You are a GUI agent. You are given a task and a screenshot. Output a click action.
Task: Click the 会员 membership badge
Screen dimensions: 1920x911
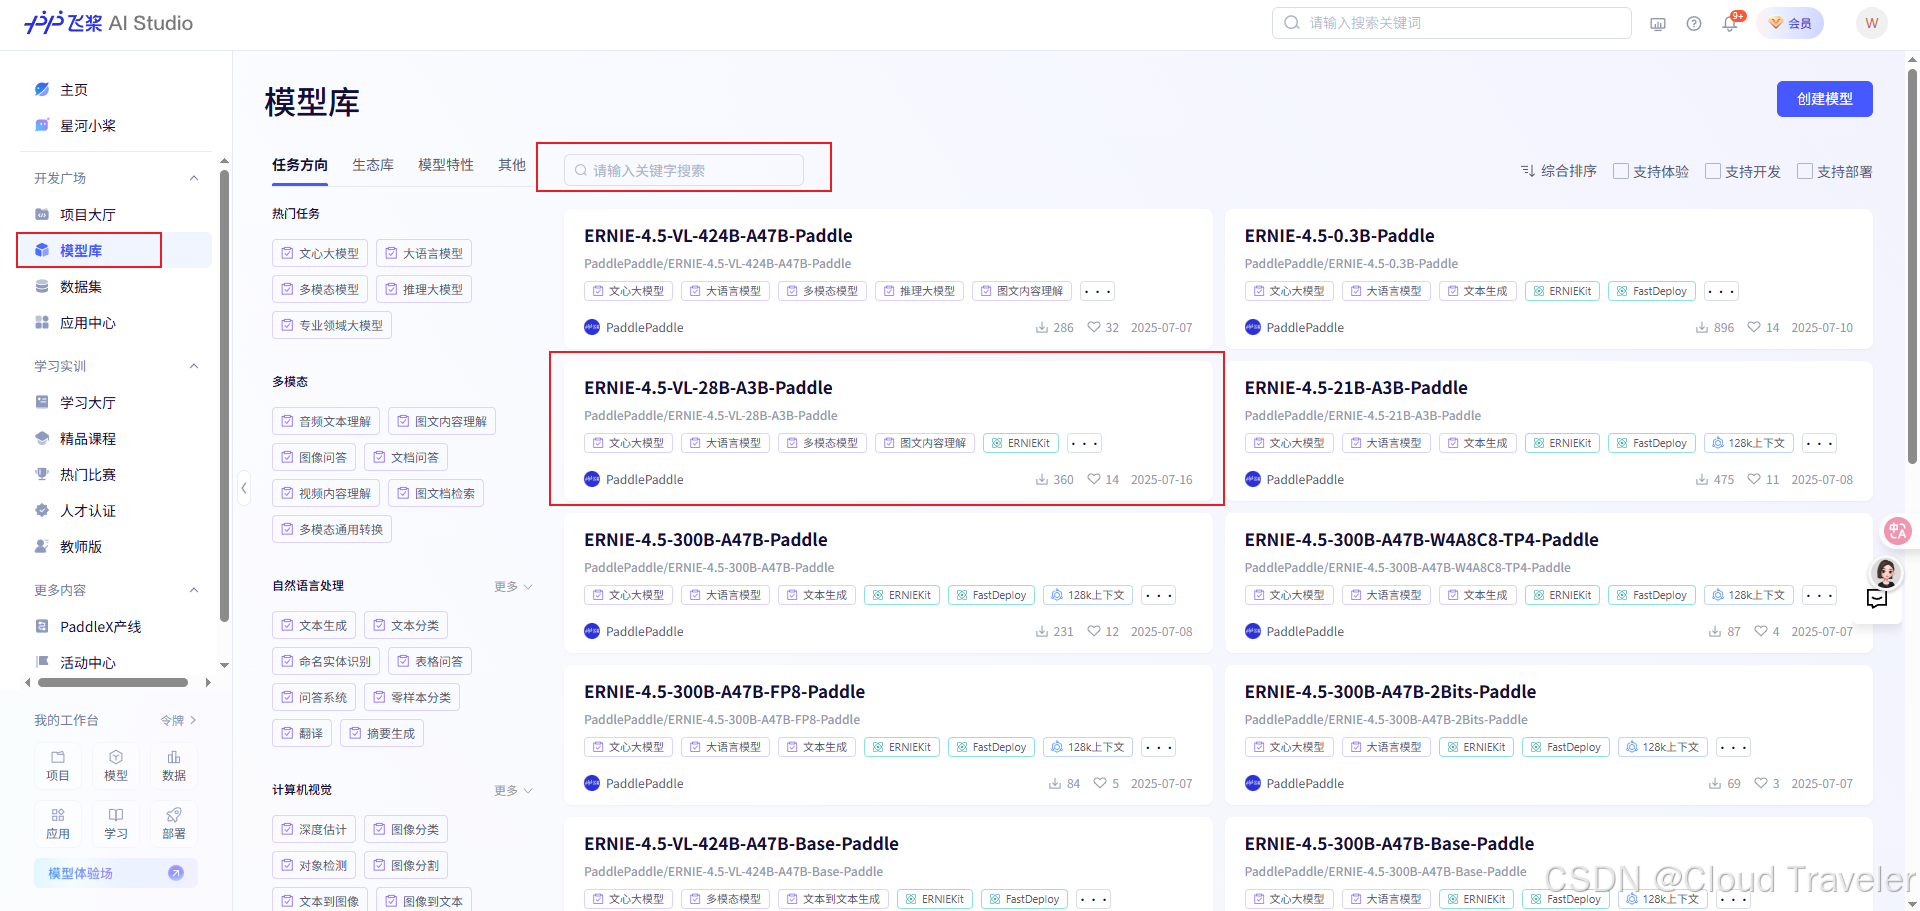pyautogui.click(x=1790, y=23)
